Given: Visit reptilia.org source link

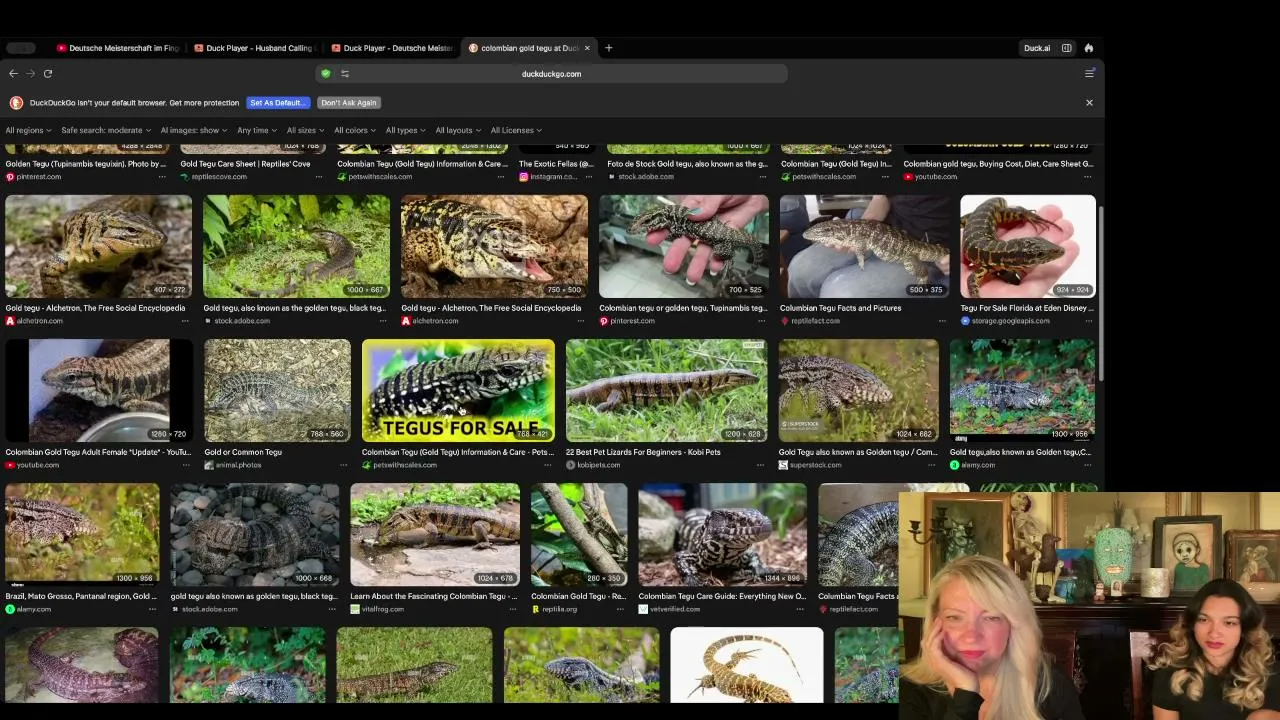Looking at the screenshot, I should coord(555,609).
